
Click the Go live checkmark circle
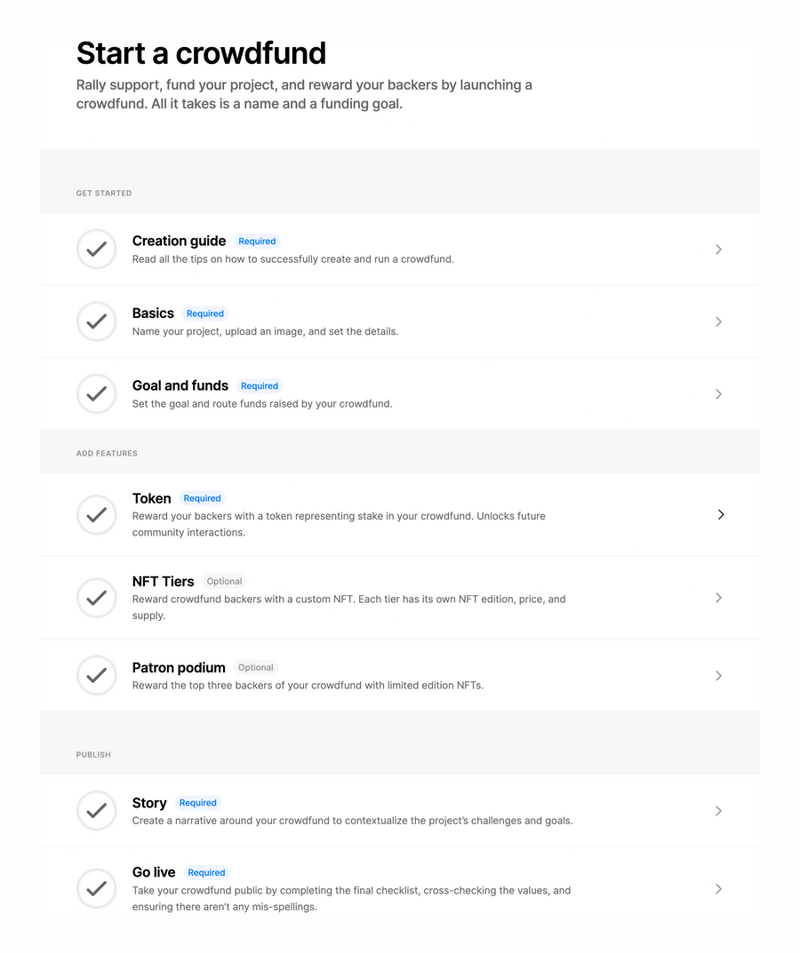click(x=96, y=888)
